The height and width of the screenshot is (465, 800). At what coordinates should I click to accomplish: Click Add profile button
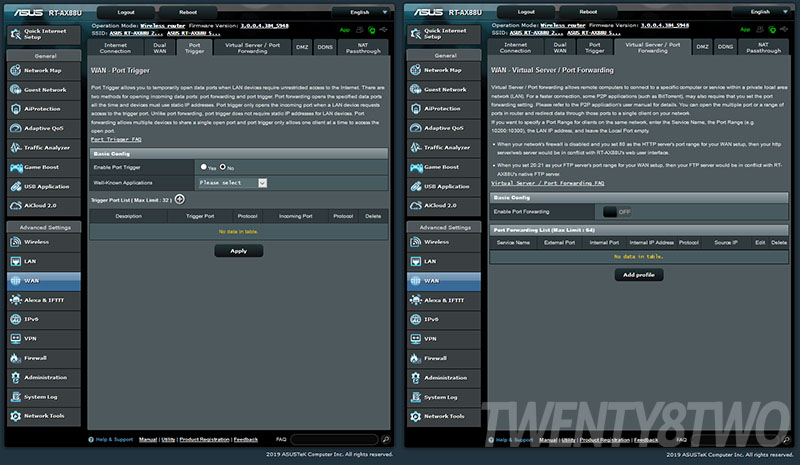click(639, 275)
